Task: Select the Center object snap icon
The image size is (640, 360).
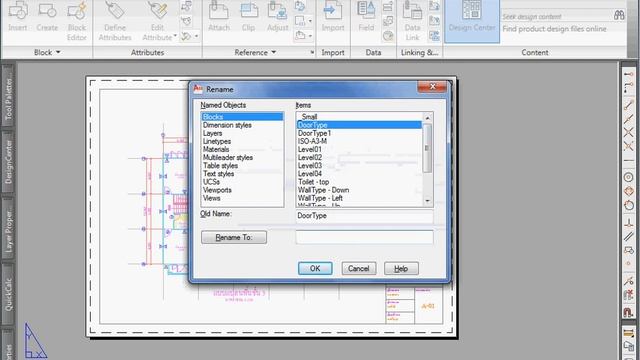Action: (629, 177)
